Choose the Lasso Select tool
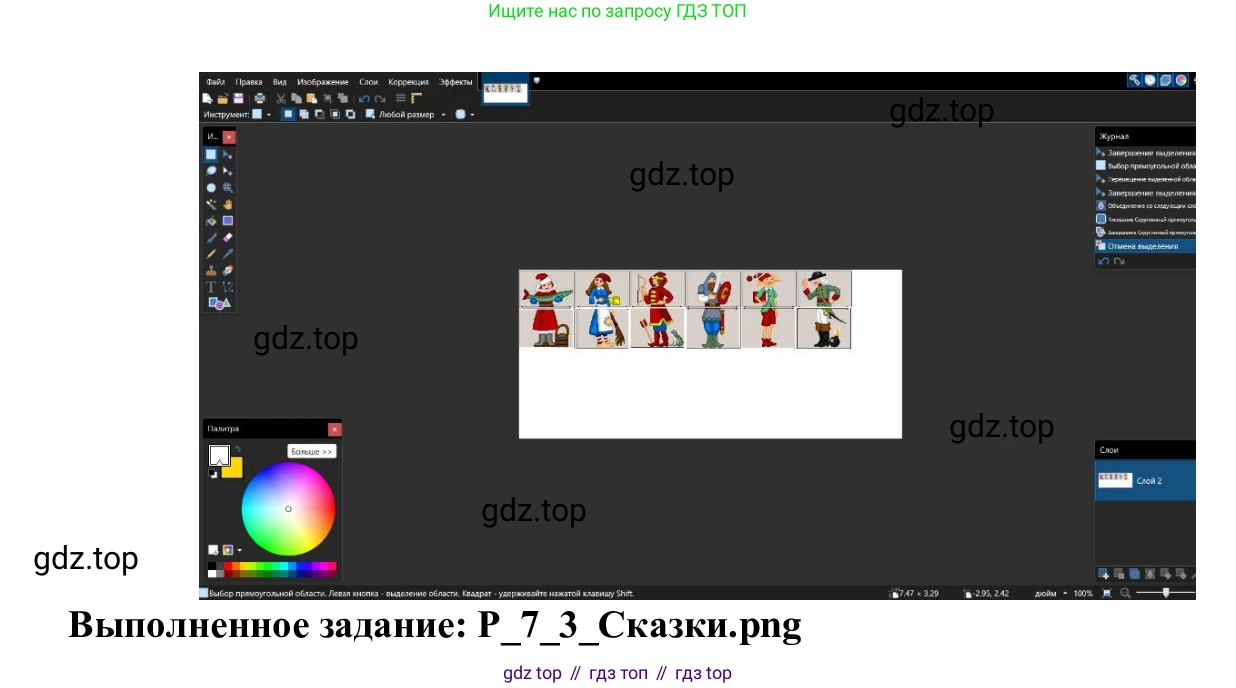1236x688 pixels. 211,171
